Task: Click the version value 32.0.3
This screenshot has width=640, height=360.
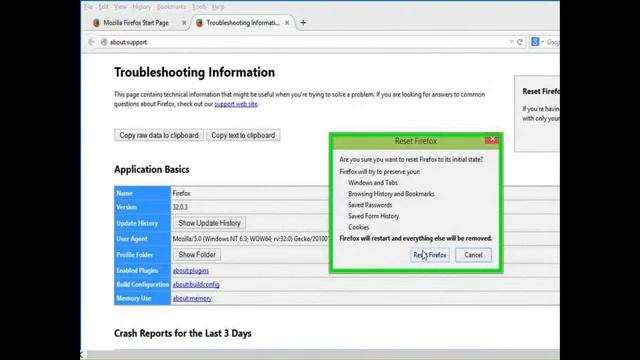Action: tap(180, 207)
